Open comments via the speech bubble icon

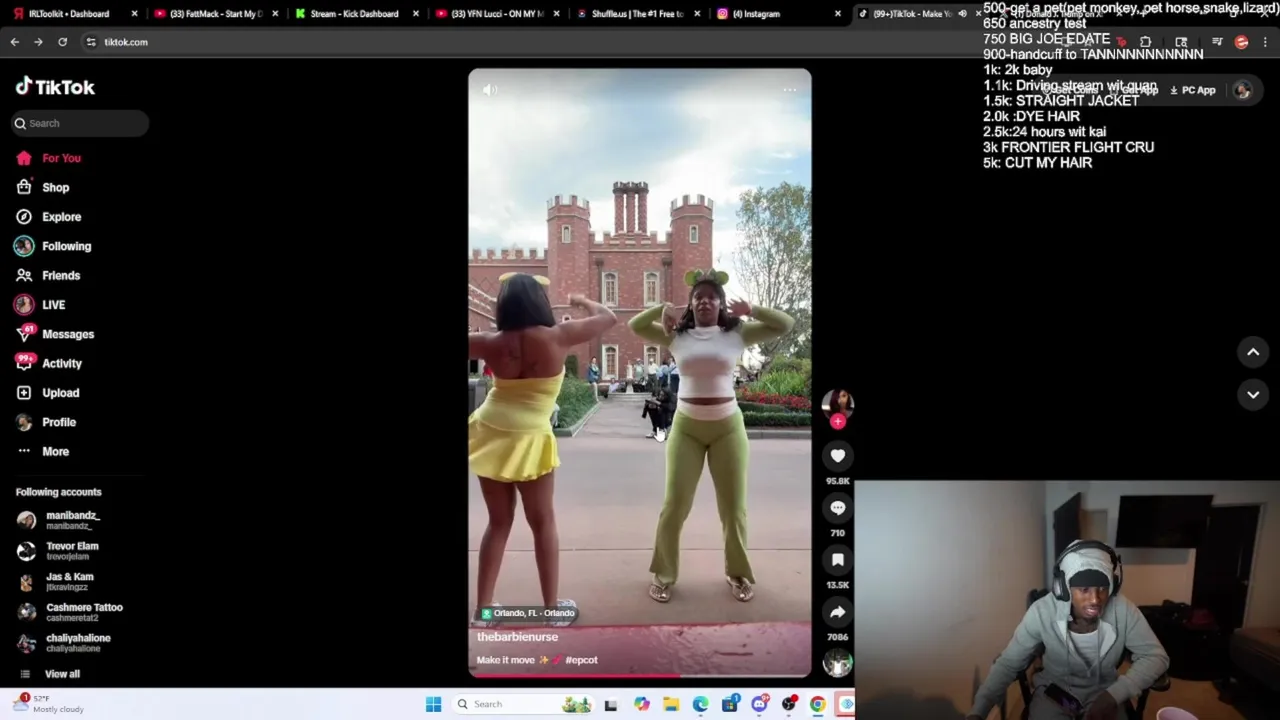(x=838, y=508)
